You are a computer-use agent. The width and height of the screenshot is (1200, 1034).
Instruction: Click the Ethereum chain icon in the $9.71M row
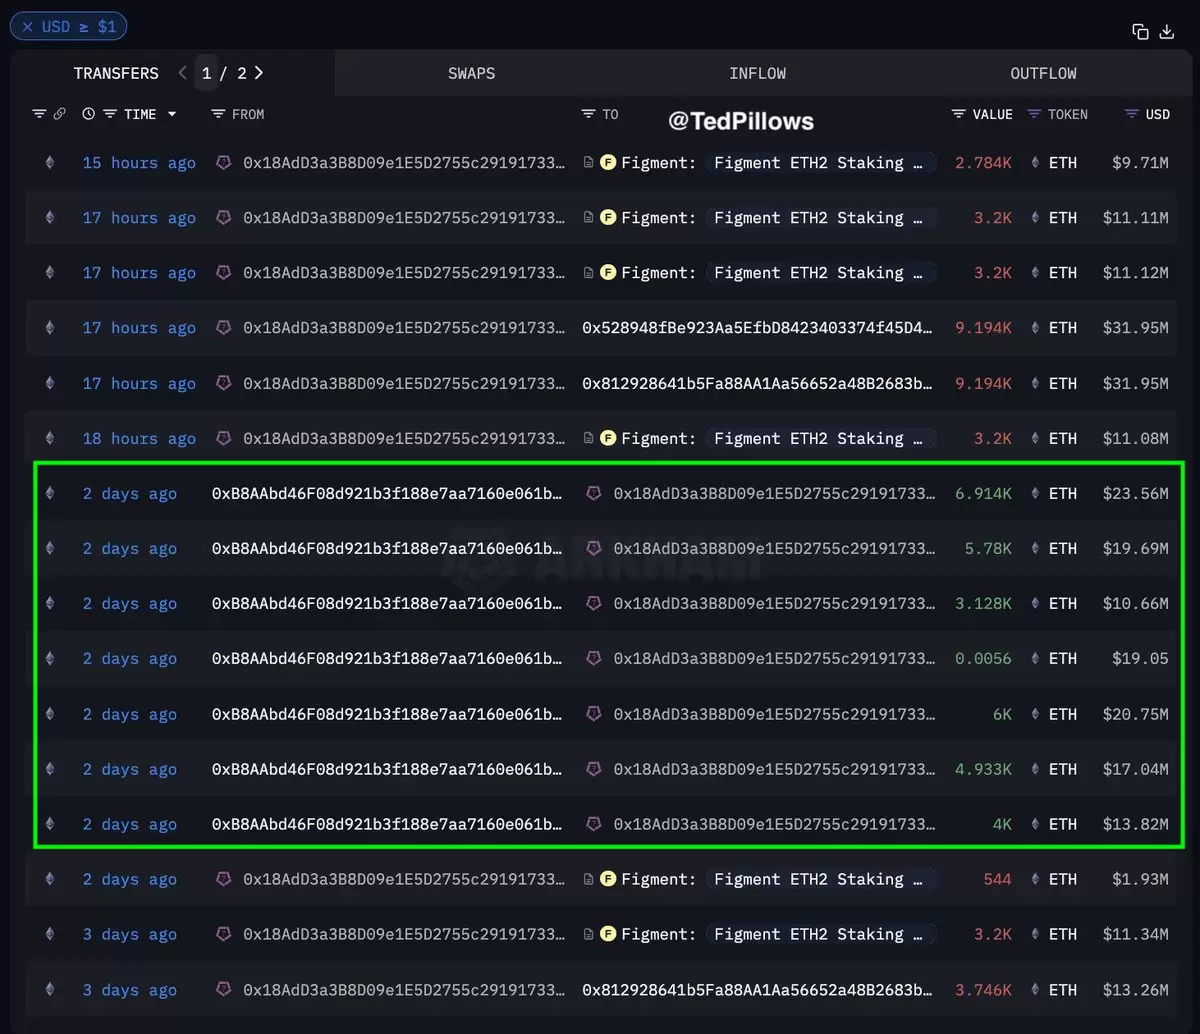tap(49, 163)
